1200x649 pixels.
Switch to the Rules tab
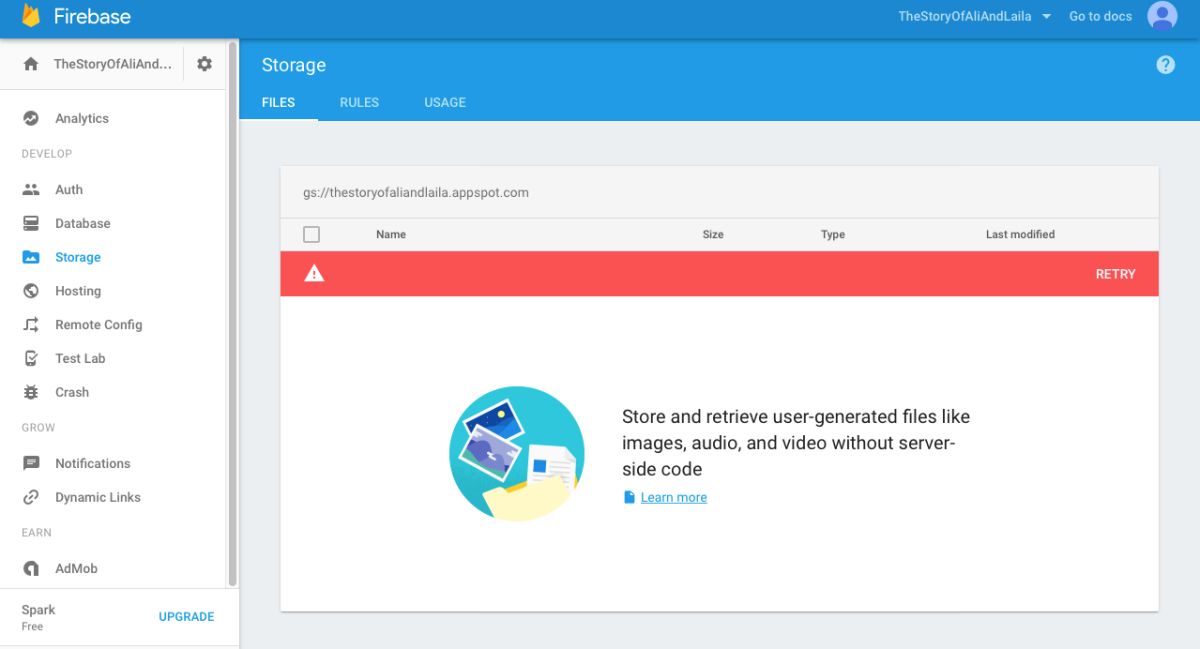359,102
